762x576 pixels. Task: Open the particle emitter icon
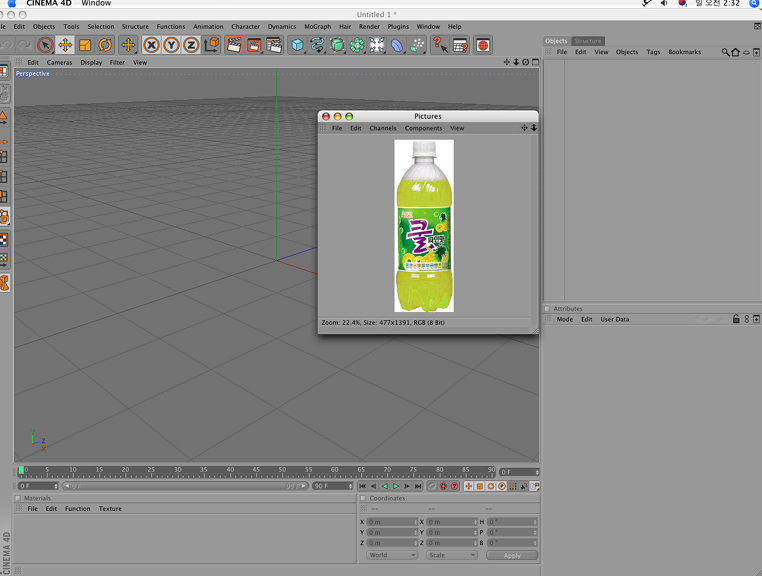(x=417, y=45)
